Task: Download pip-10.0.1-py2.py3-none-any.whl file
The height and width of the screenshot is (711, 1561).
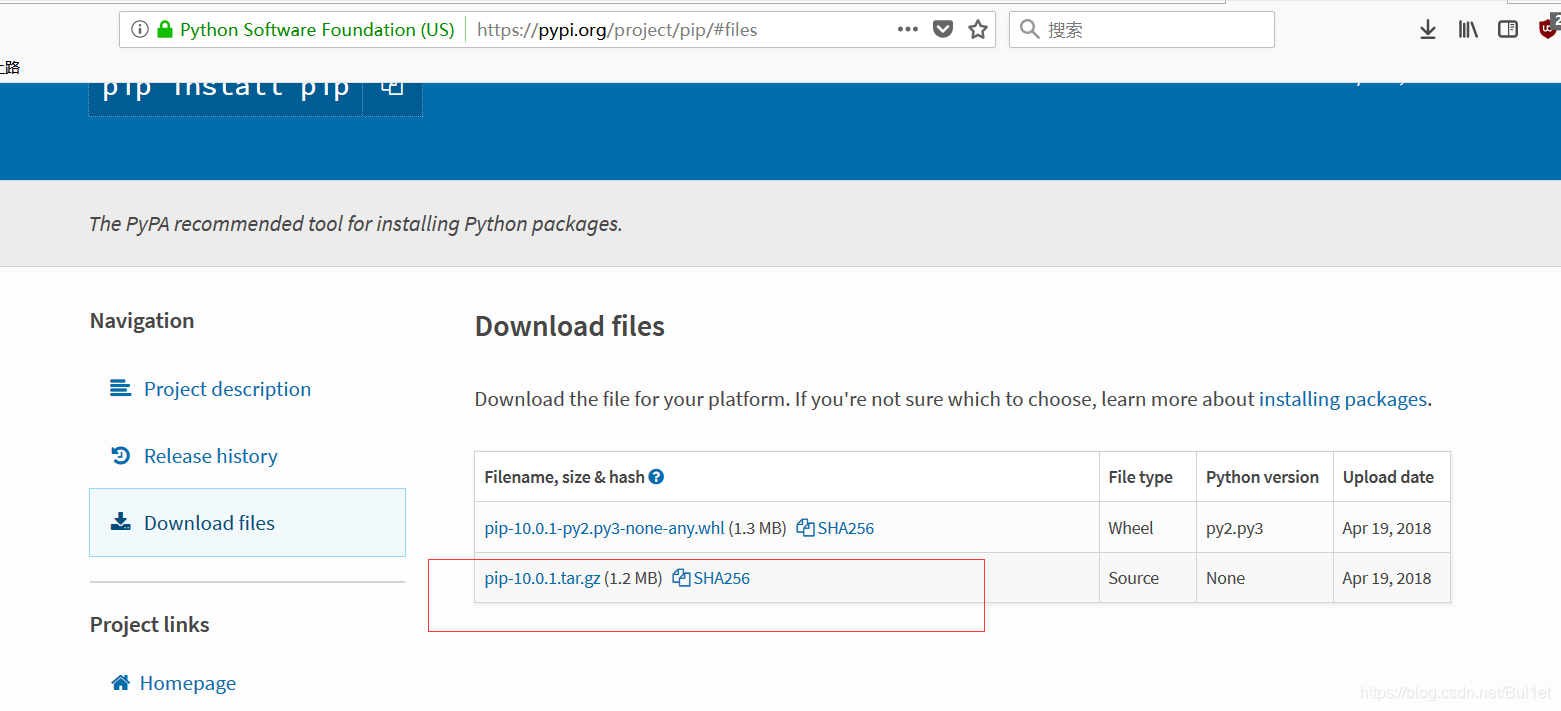Action: tap(604, 528)
